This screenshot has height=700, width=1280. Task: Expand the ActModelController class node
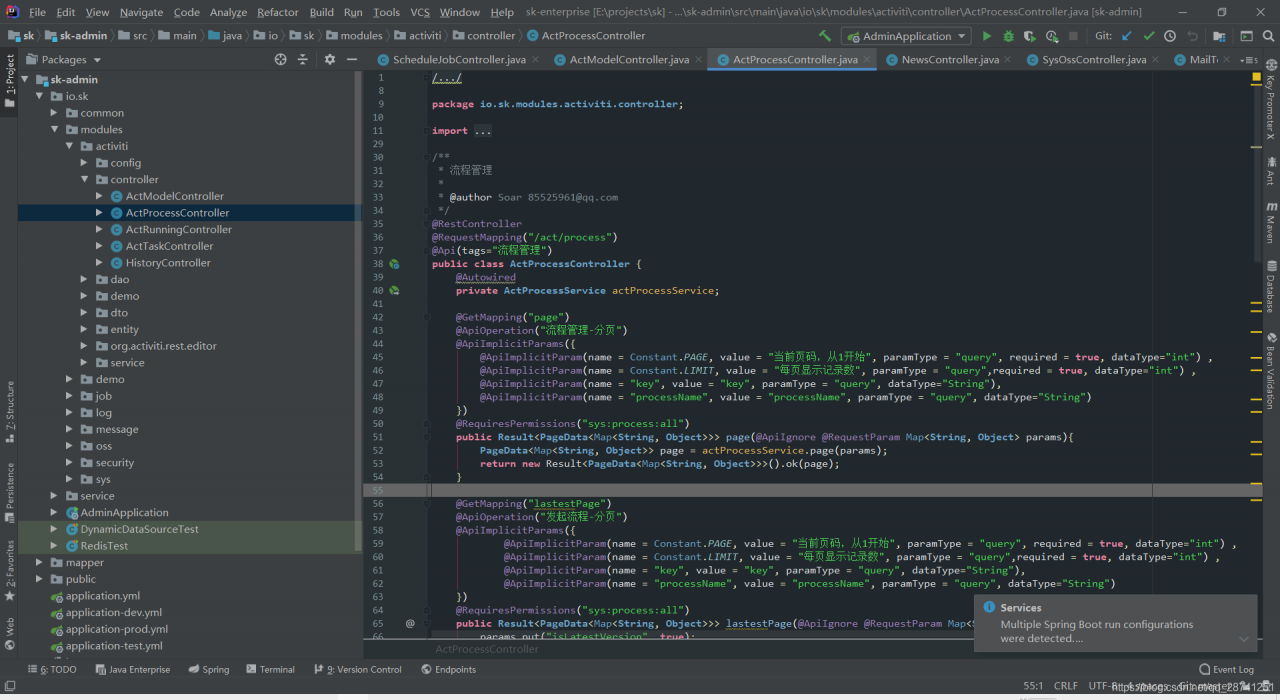pos(100,197)
